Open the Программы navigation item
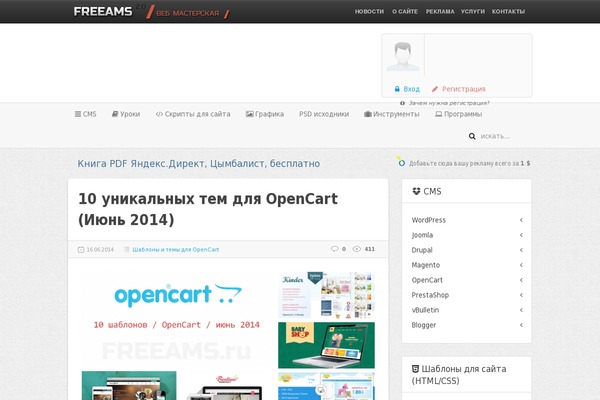The width and height of the screenshot is (600, 400). pyautogui.click(x=463, y=114)
